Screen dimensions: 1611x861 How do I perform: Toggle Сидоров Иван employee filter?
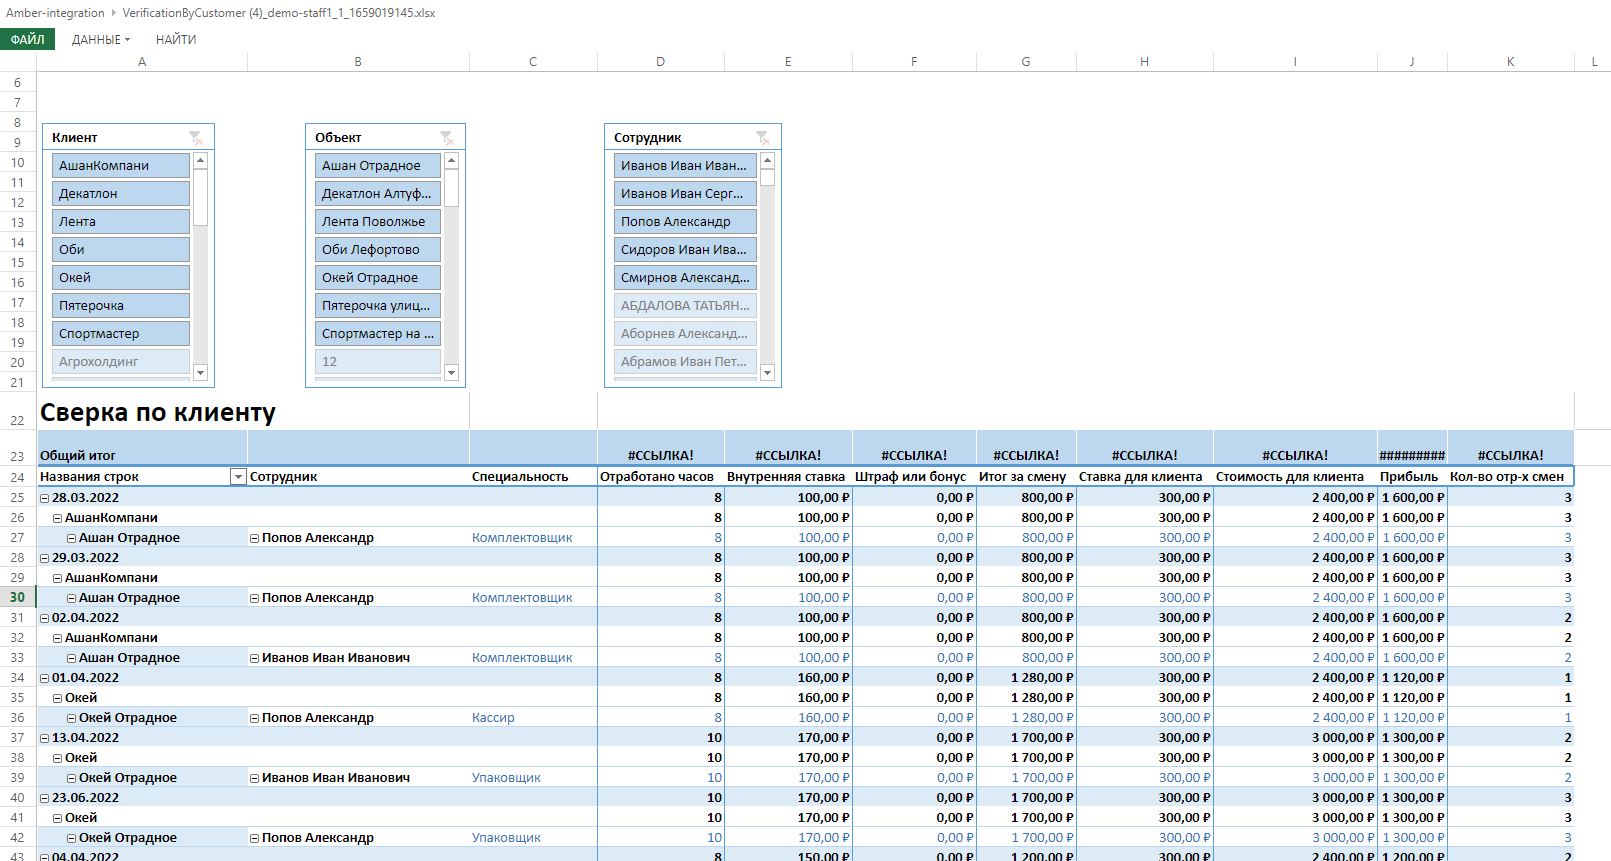(x=684, y=250)
